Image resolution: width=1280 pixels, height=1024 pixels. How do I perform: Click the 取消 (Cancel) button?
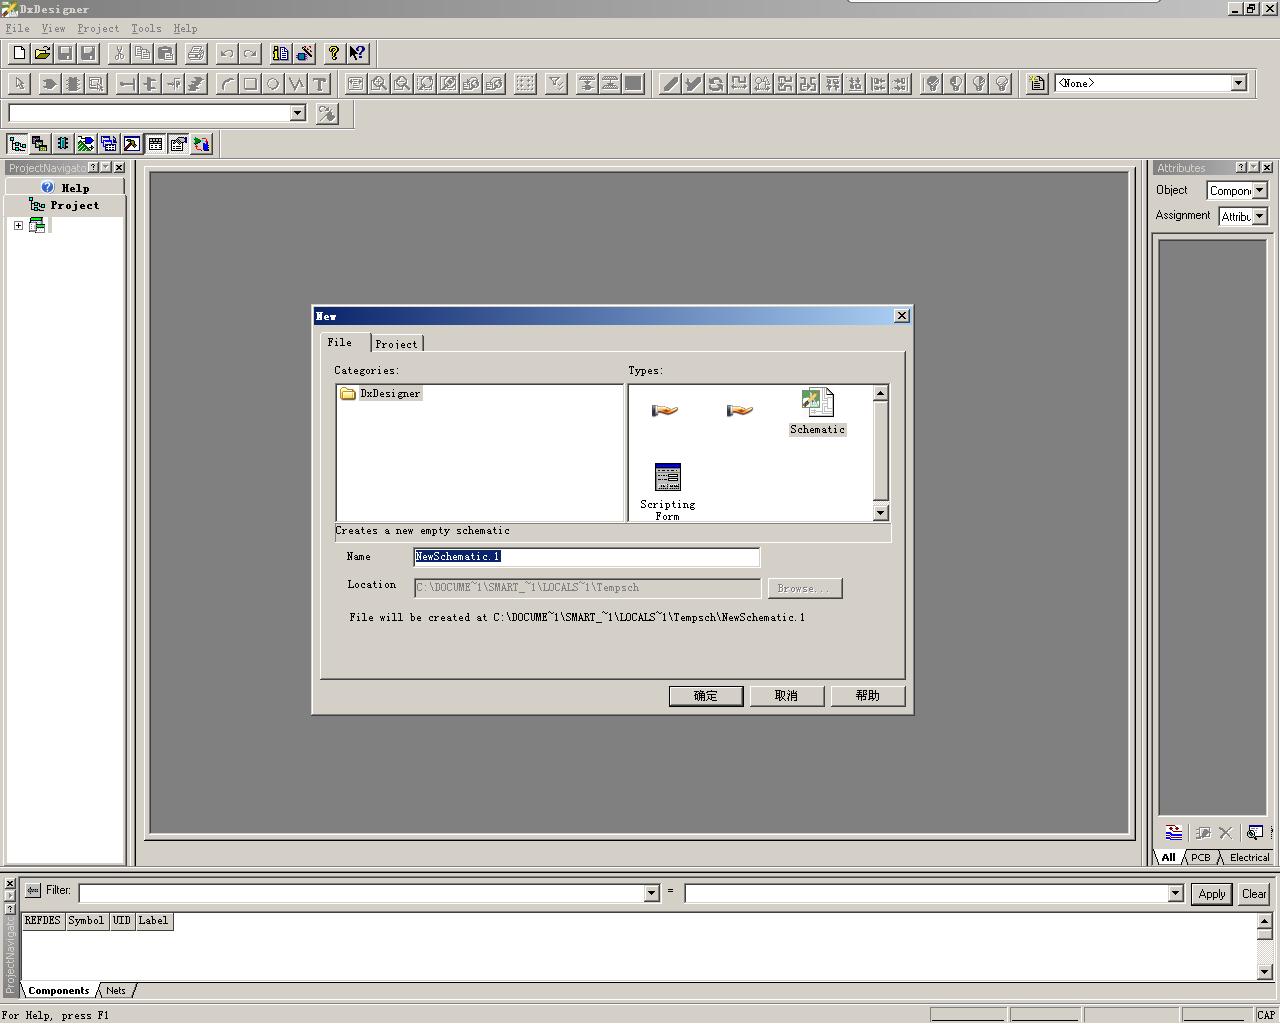coord(787,696)
